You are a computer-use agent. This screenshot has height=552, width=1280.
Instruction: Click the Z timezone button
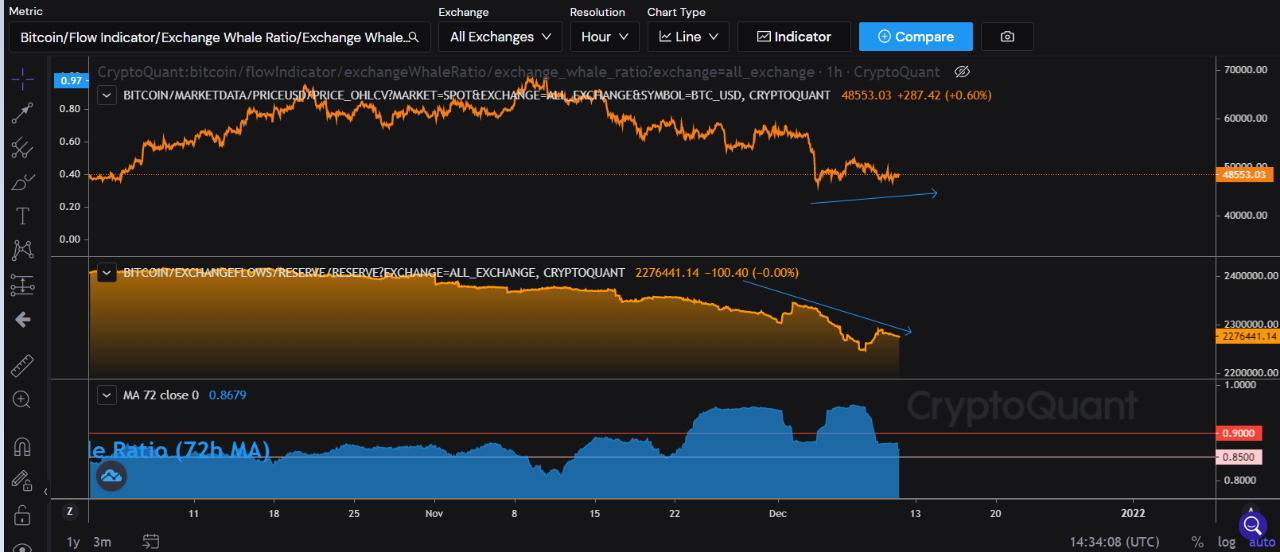pyautogui.click(x=70, y=511)
